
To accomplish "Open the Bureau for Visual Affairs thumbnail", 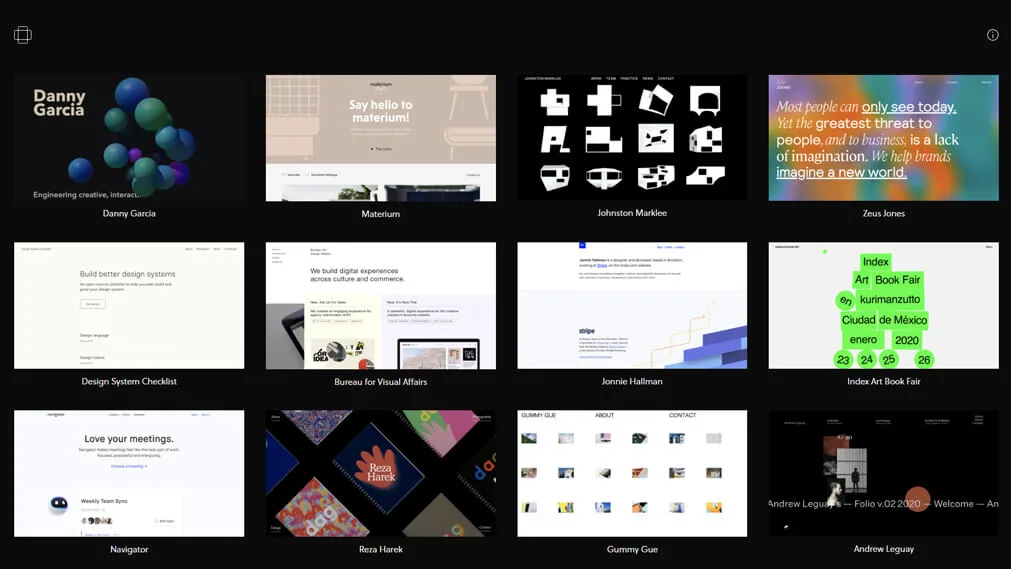I will pyautogui.click(x=380, y=306).
